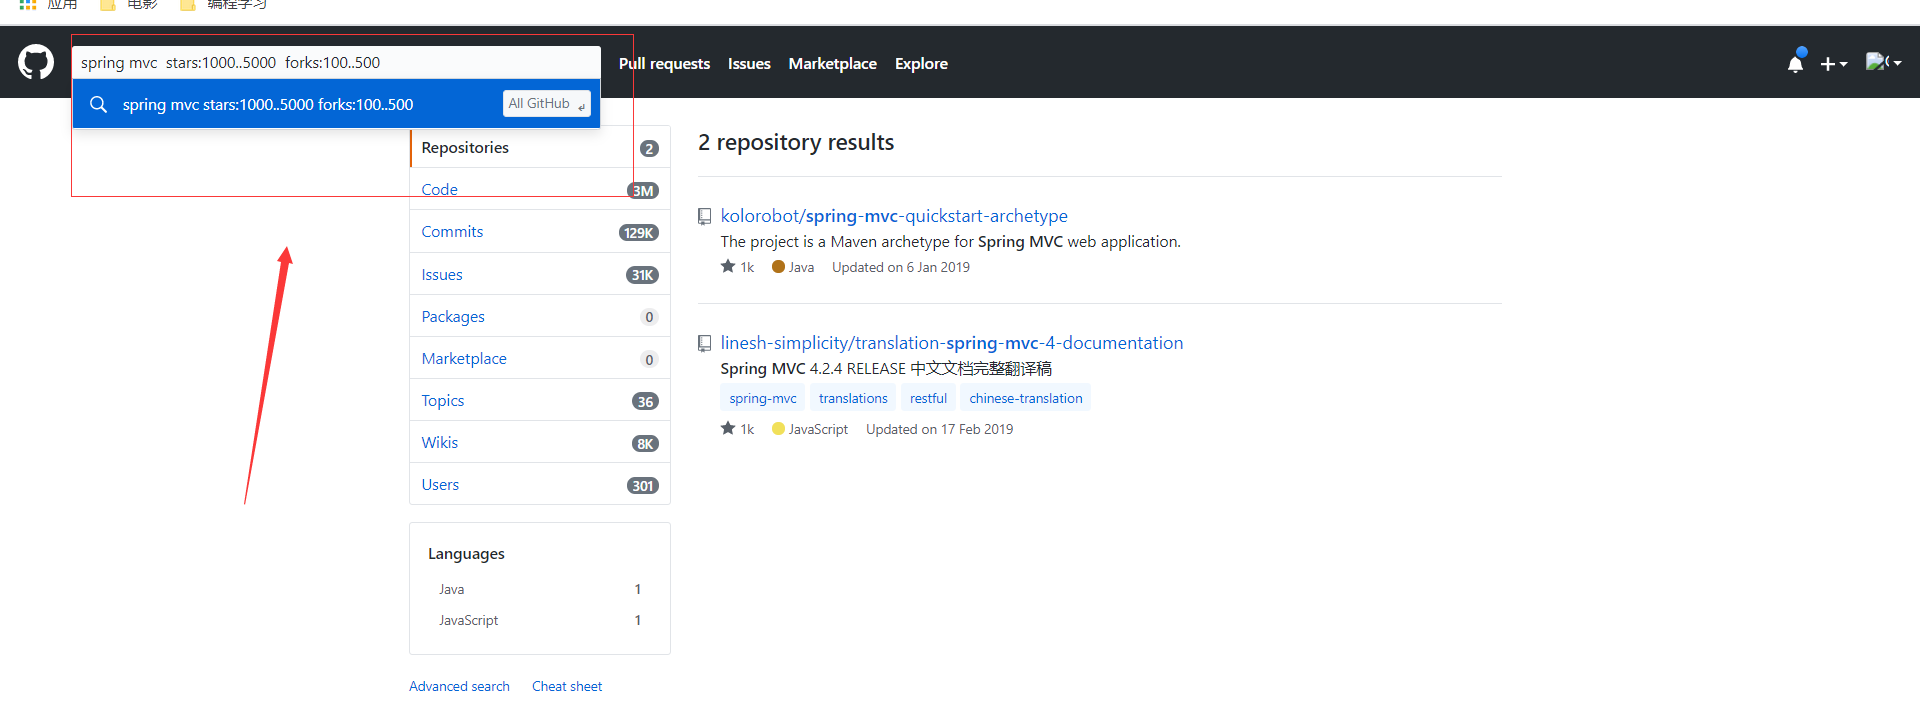Screen dimensions: 1920x716
Task: Open the plus create-new dropdown
Action: click(x=1833, y=64)
